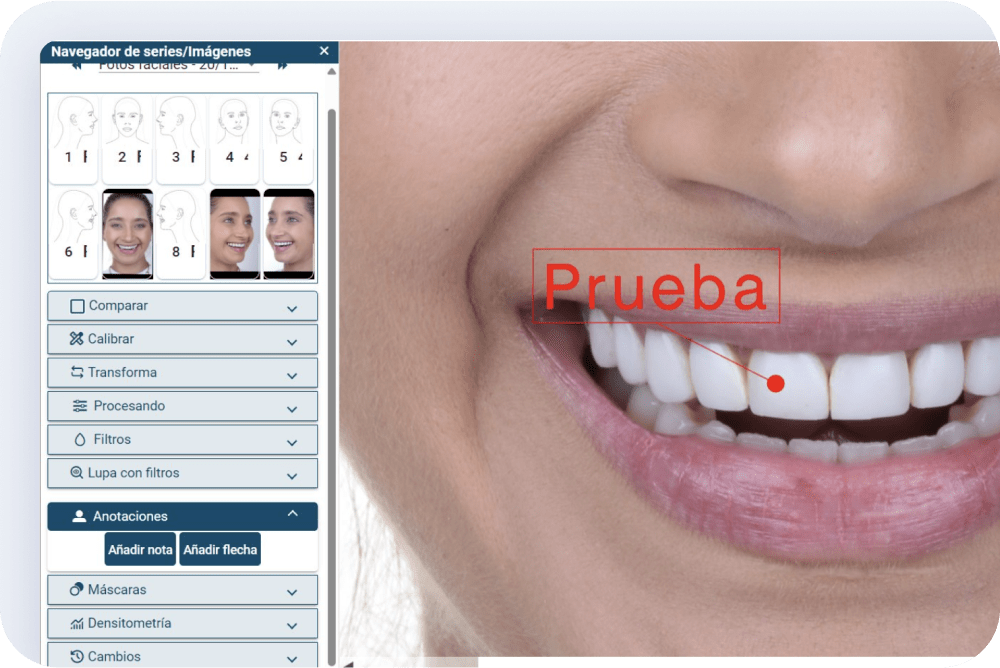
Task: Collapse the Anotaciones section chevron
Action: [x=292, y=514]
